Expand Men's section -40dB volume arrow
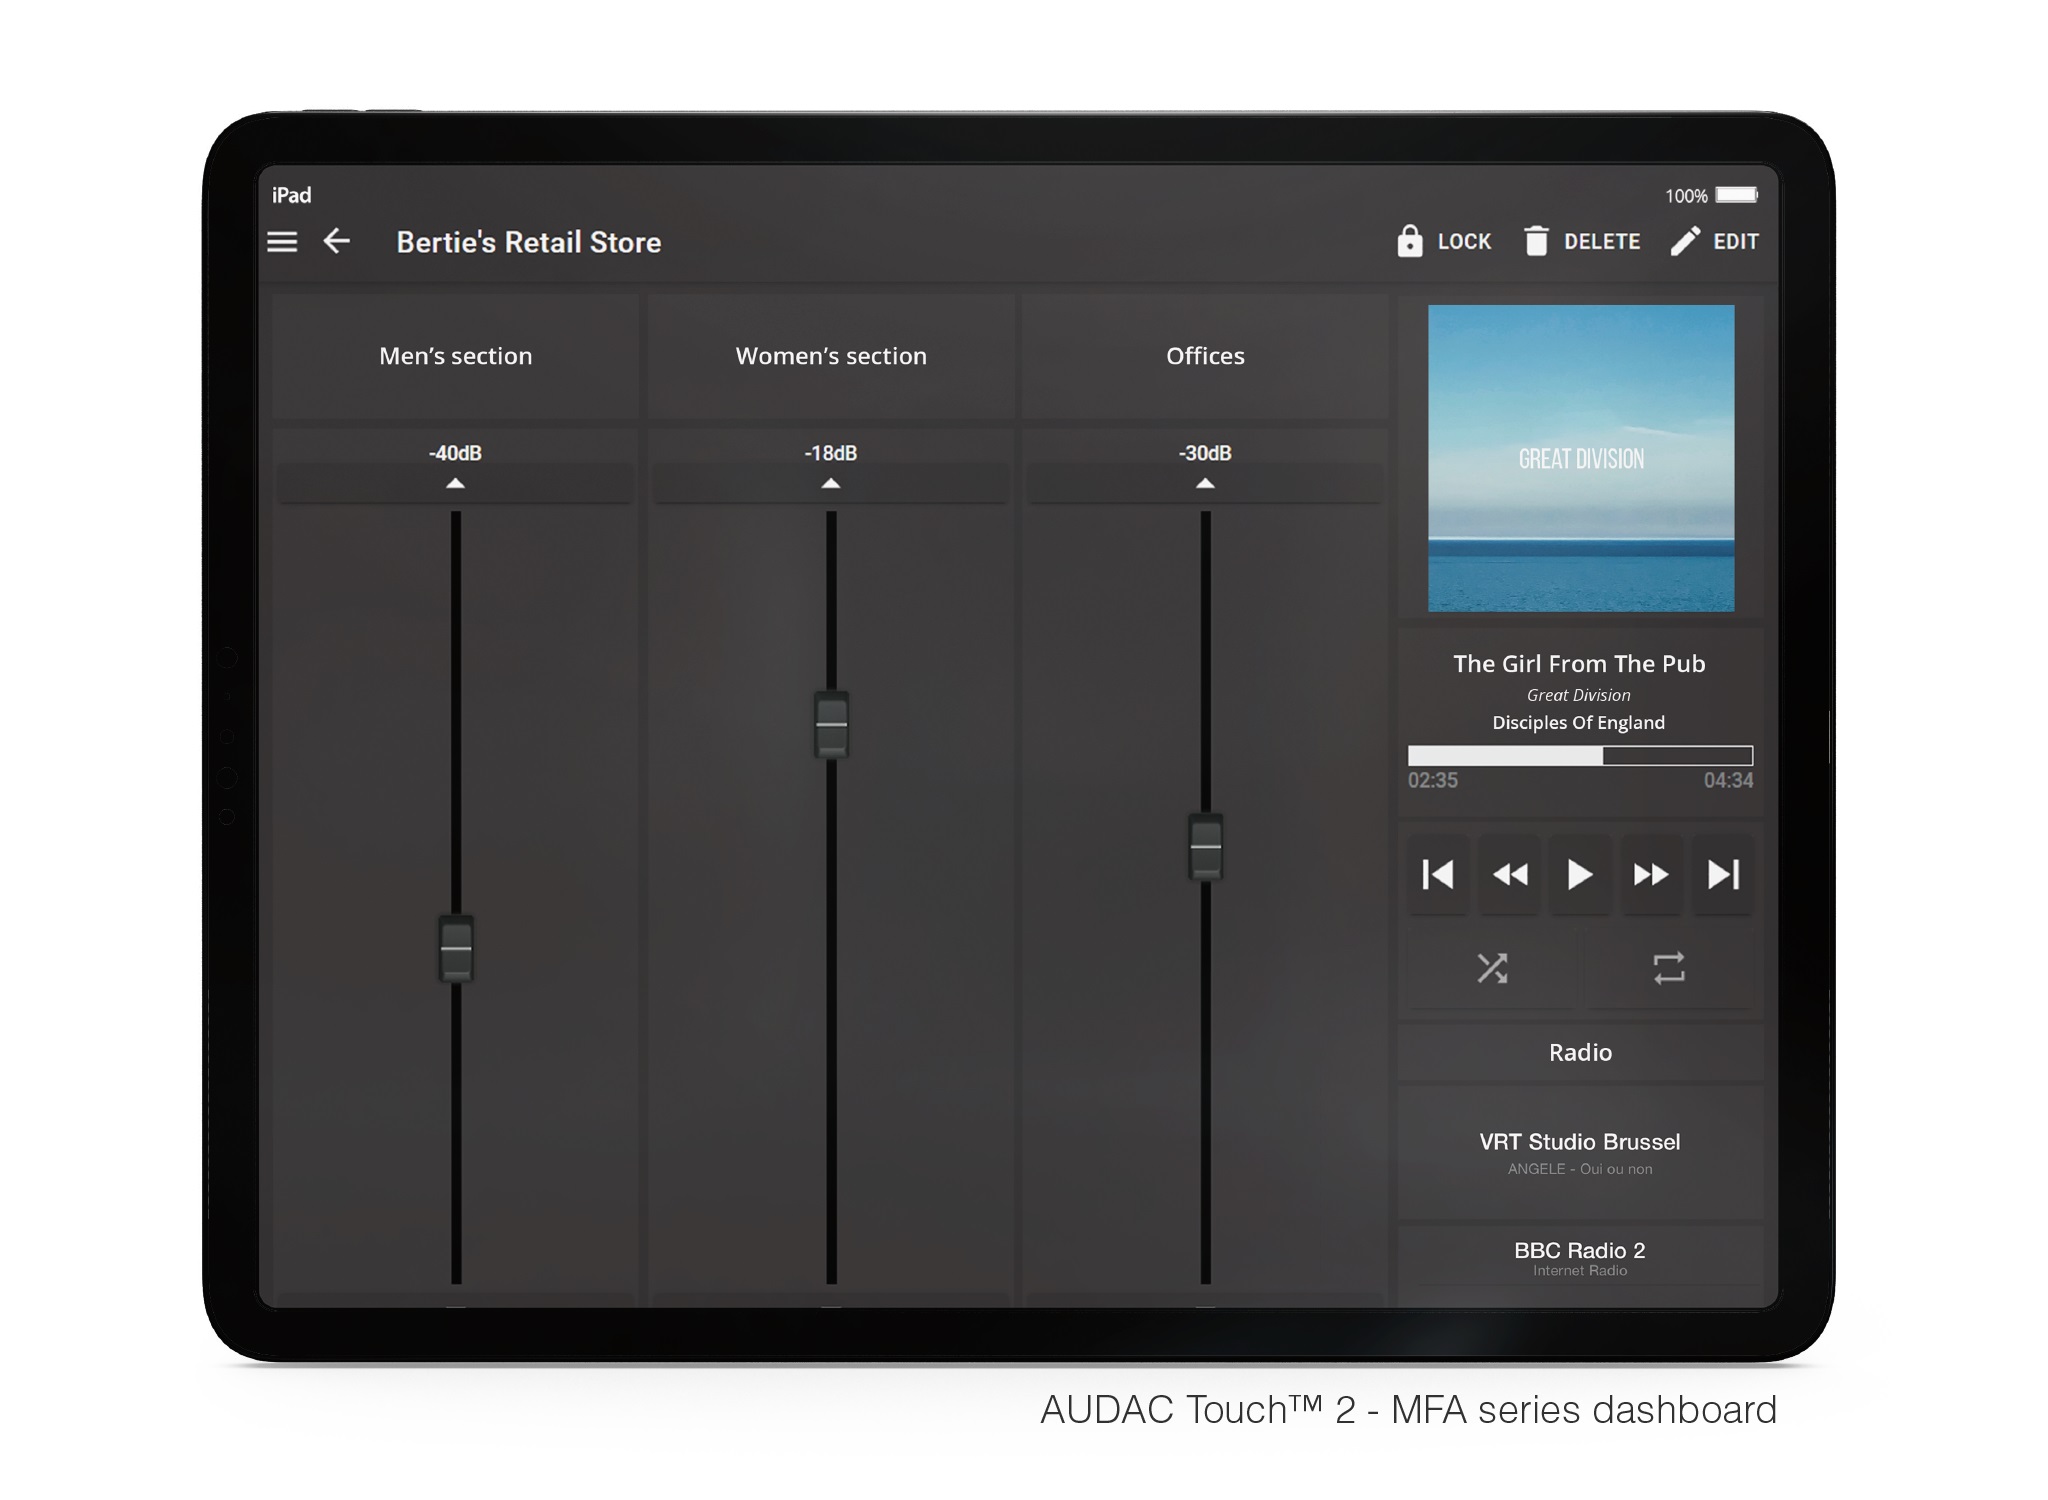Image resolution: width=2048 pixels, height=1500 pixels. [x=455, y=484]
